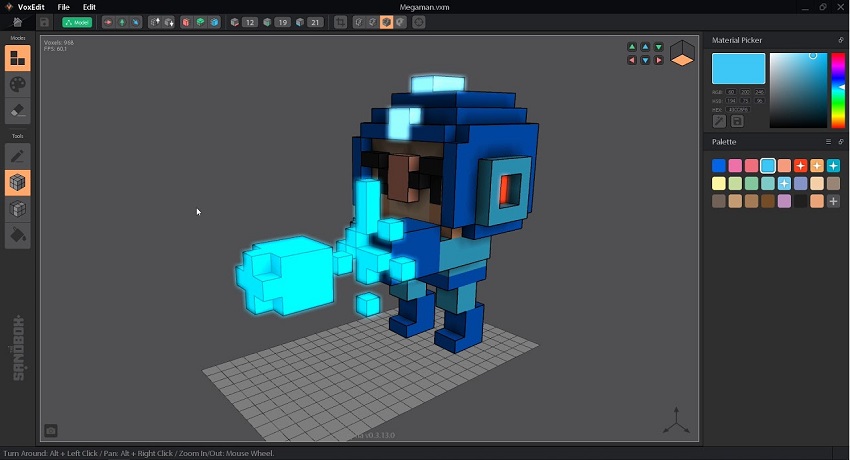Save material to palette icon

tap(737, 121)
